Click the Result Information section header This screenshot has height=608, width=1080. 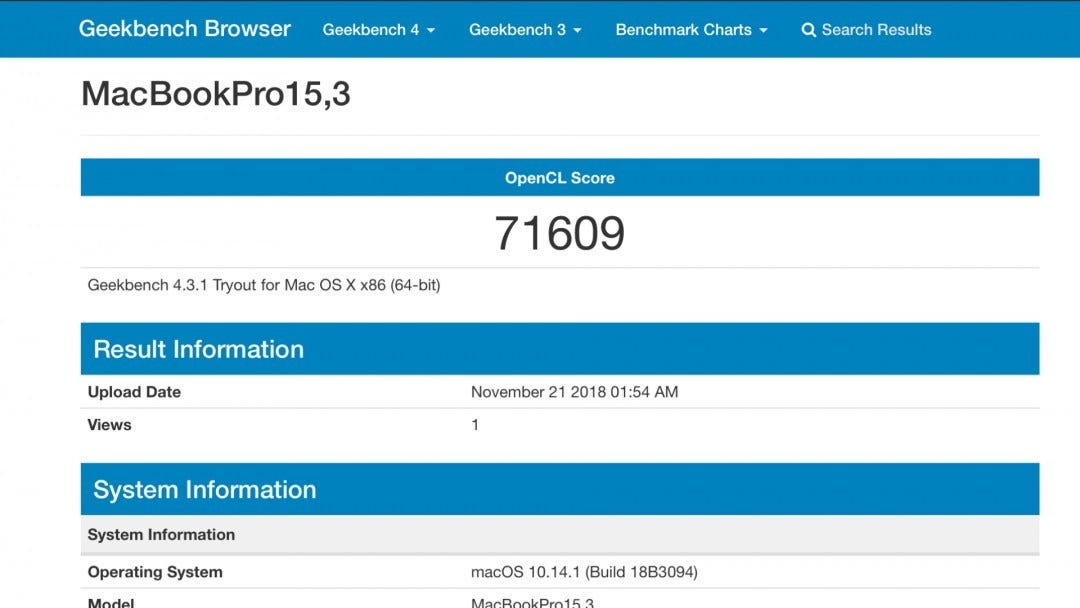560,349
